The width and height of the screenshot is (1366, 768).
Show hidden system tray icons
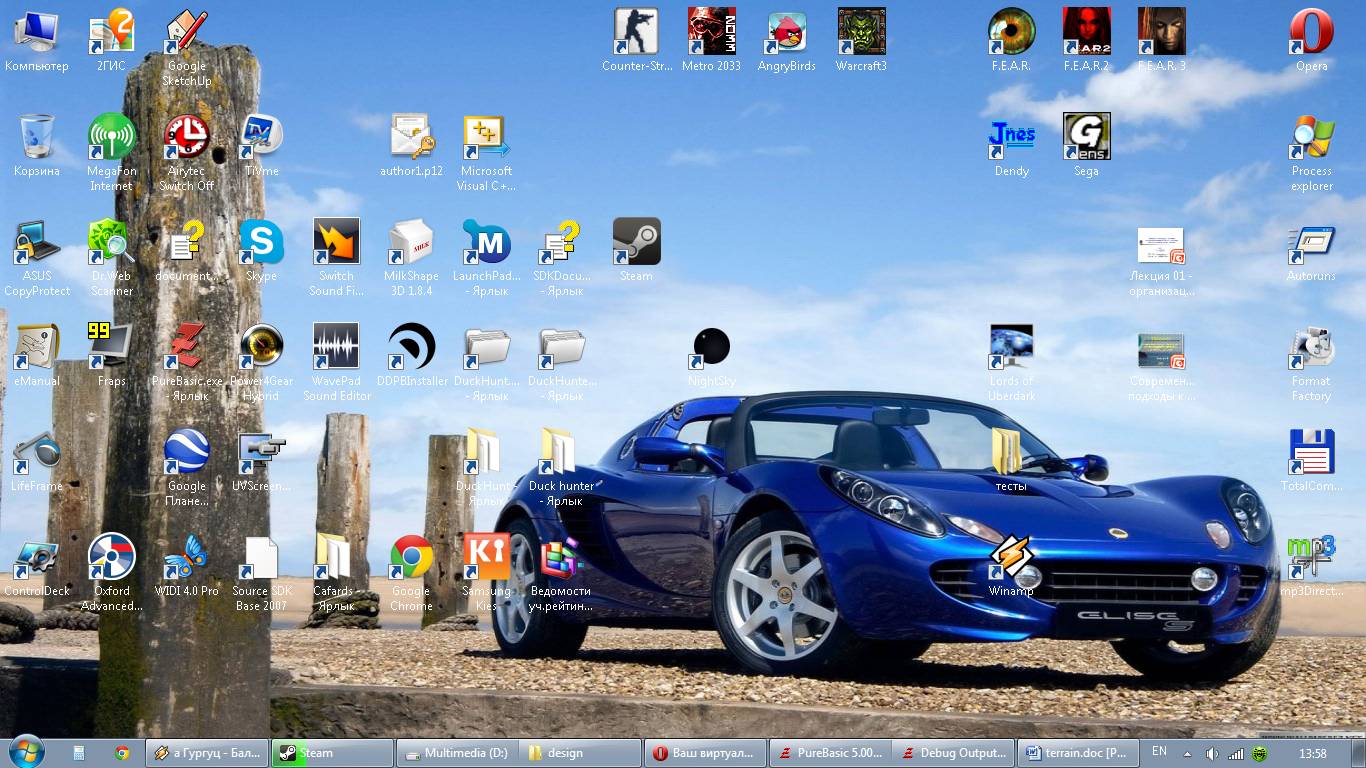1187,753
